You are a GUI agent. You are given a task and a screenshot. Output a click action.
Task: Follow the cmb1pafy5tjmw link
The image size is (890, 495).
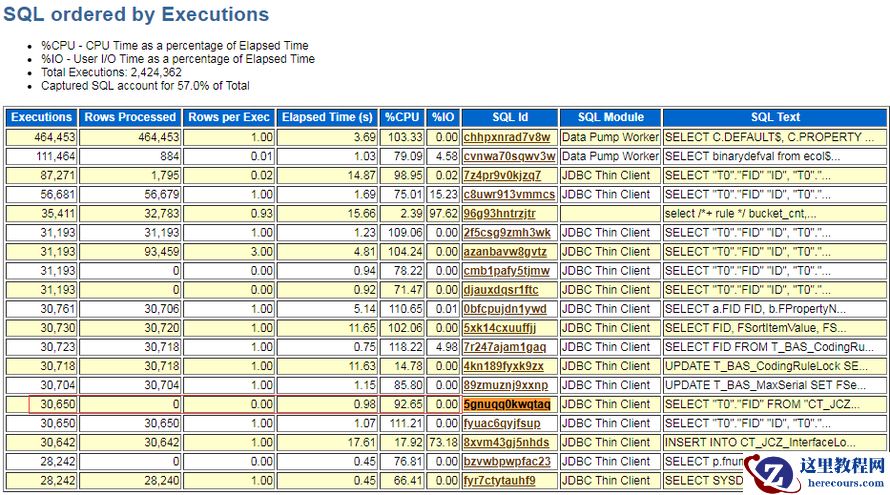pos(506,271)
